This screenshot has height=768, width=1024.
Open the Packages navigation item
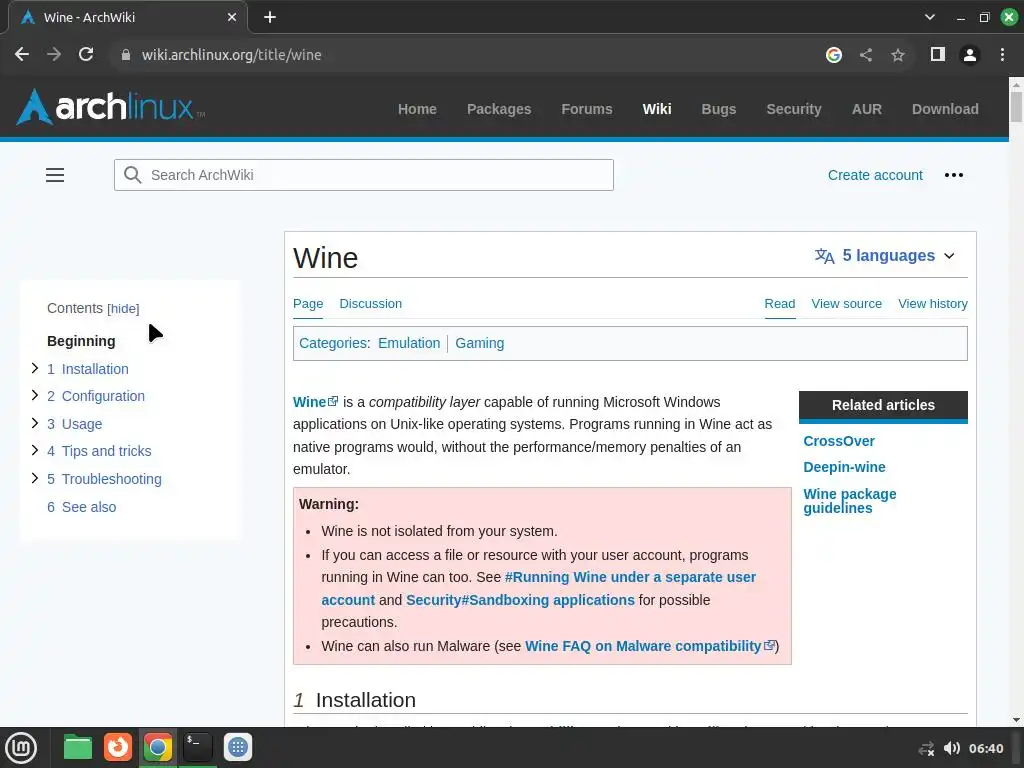pyautogui.click(x=499, y=109)
